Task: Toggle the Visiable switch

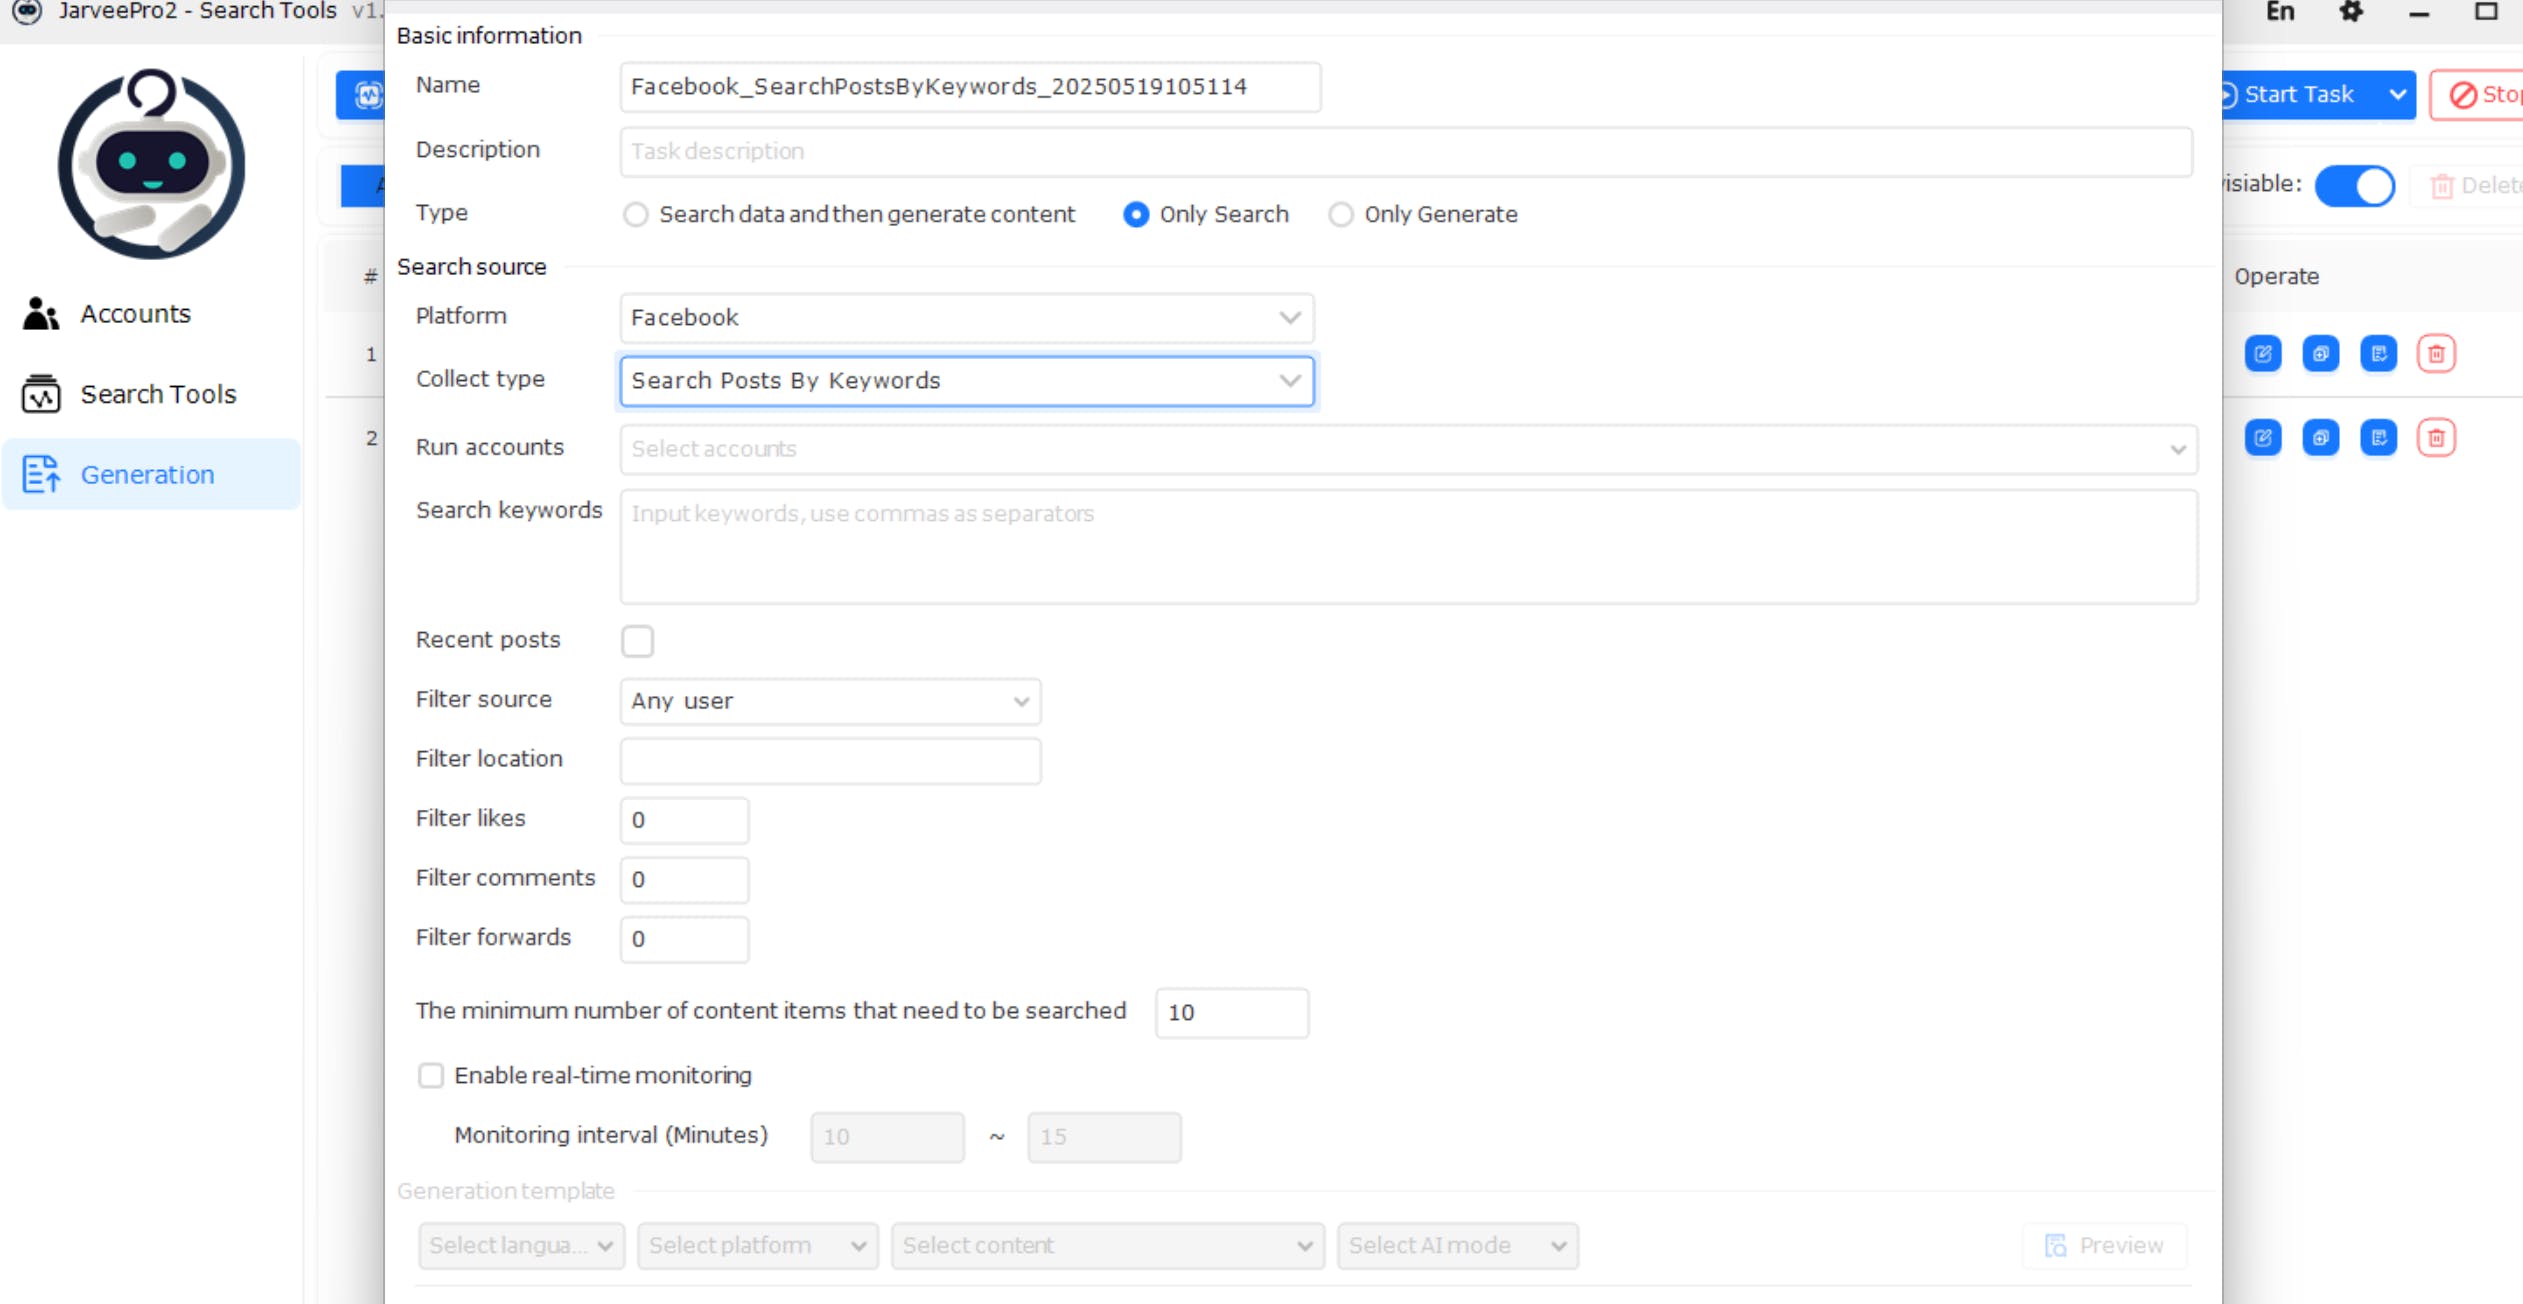Action: click(2354, 186)
